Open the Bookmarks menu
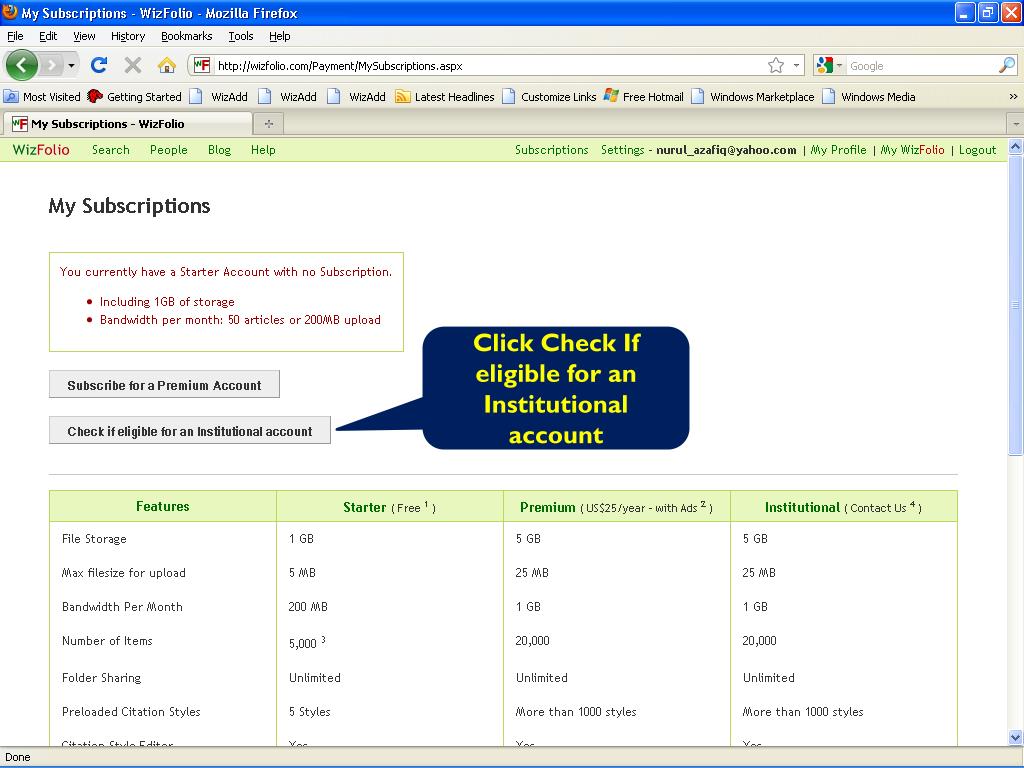This screenshot has width=1024, height=768. [187, 36]
